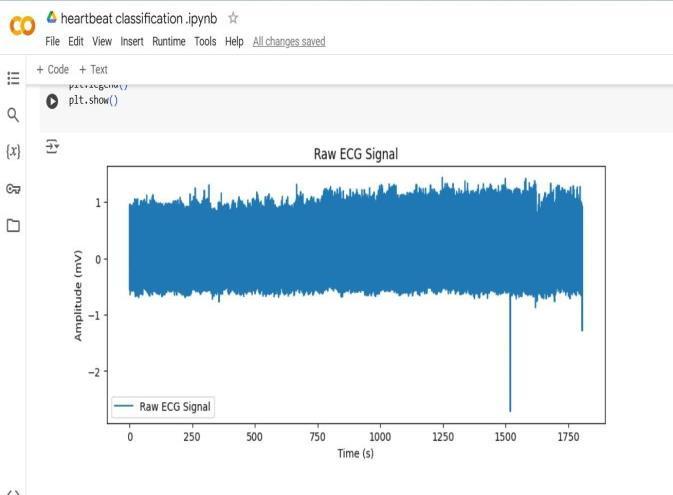Open the files folder panel

pos(13,225)
